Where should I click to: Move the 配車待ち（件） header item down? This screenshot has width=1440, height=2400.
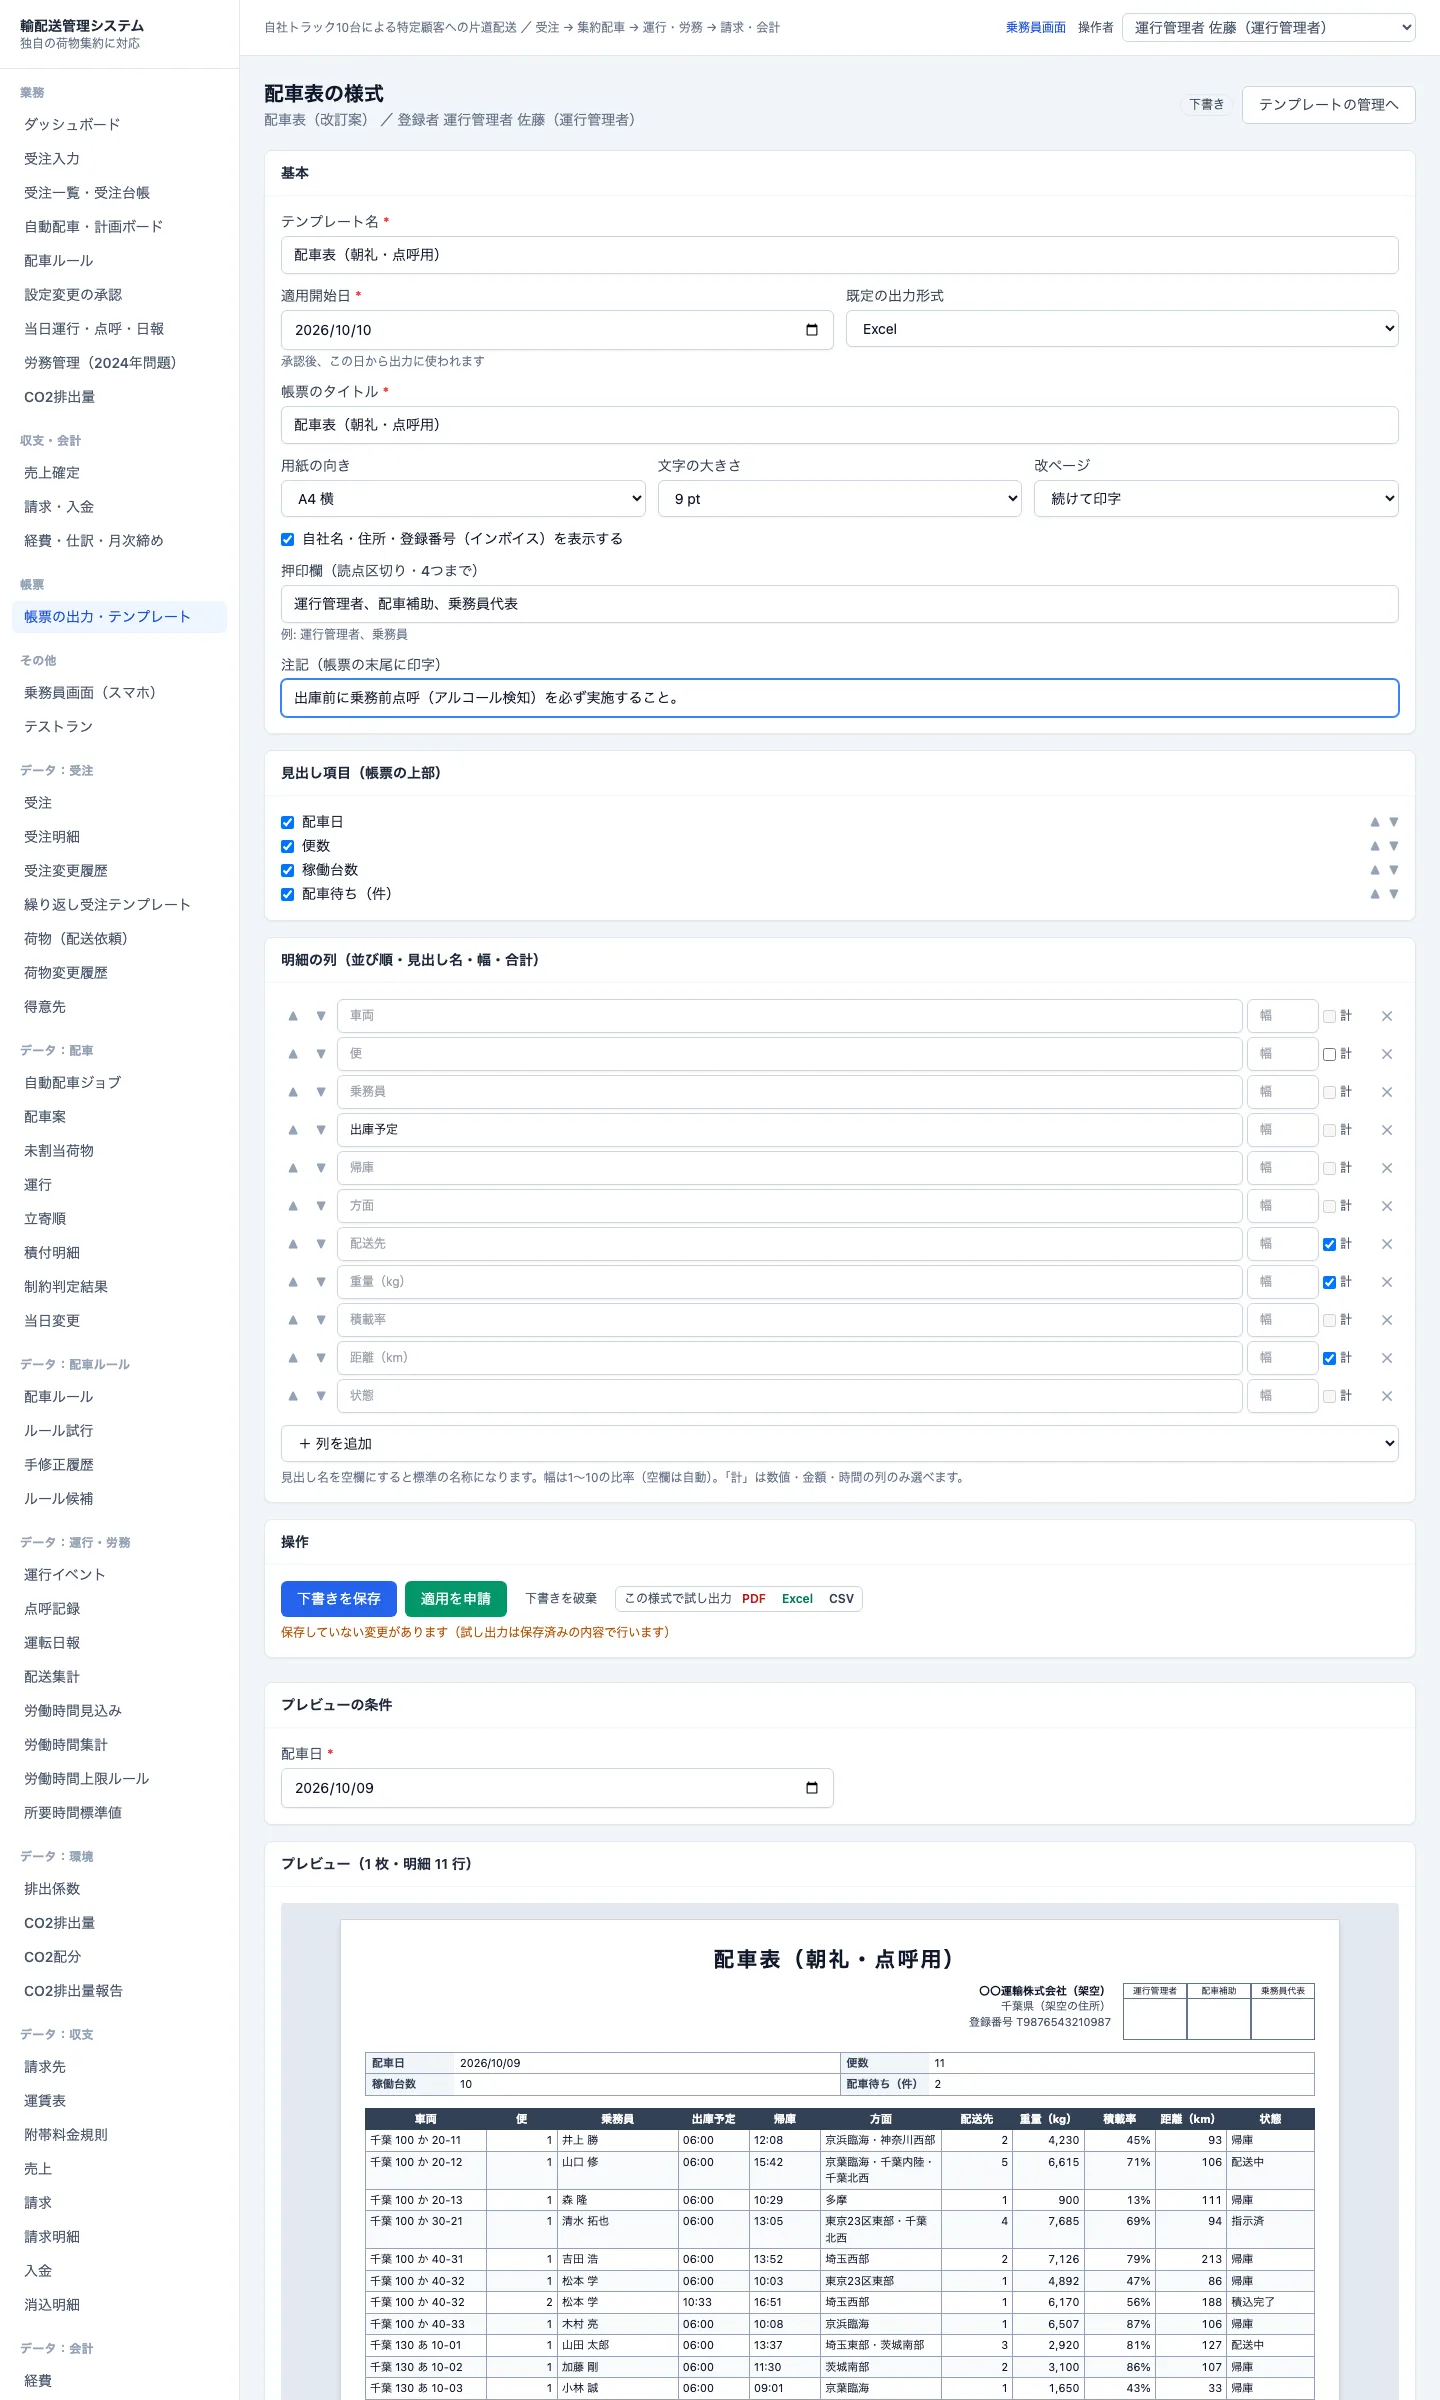(1394, 894)
